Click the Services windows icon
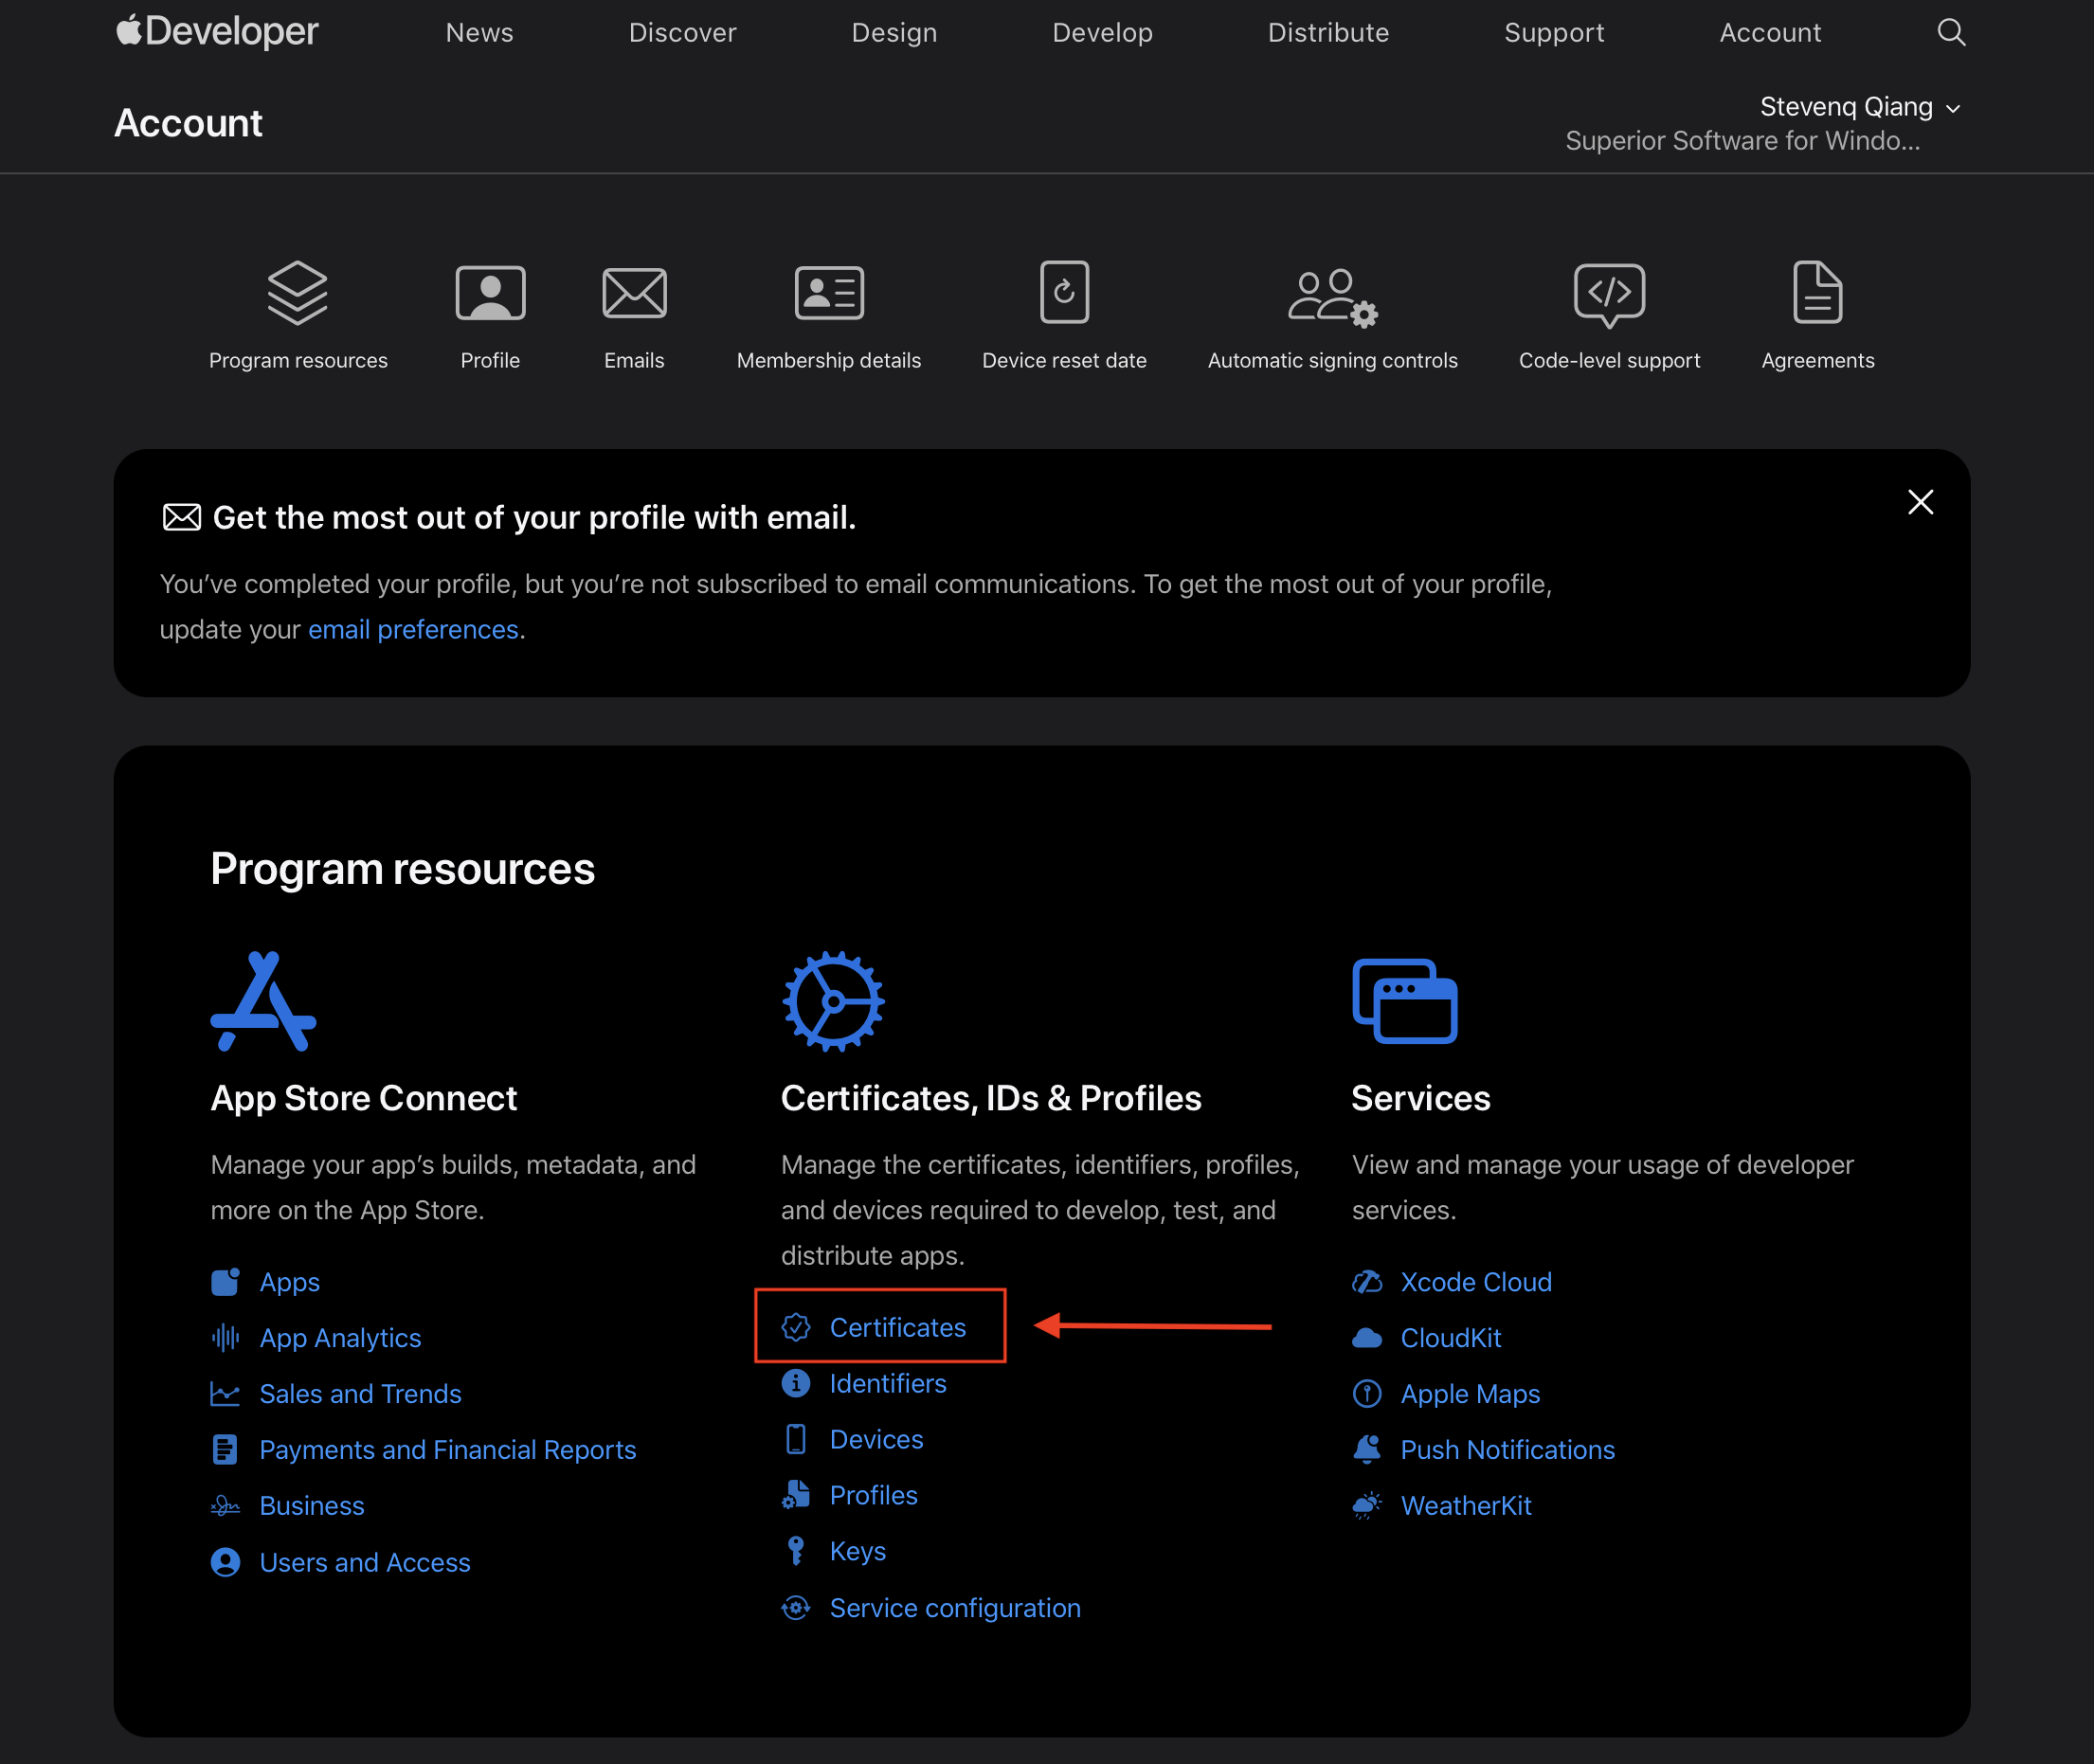The width and height of the screenshot is (2094, 1764). [1405, 1001]
